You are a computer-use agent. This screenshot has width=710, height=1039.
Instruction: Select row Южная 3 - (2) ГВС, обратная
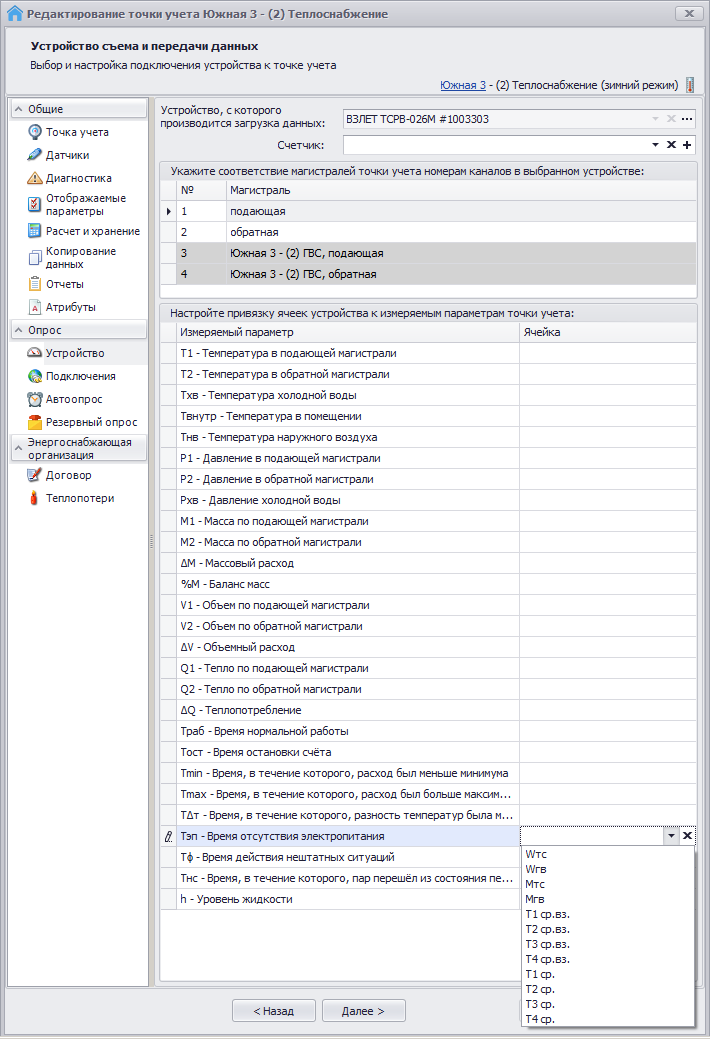click(428, 274)
